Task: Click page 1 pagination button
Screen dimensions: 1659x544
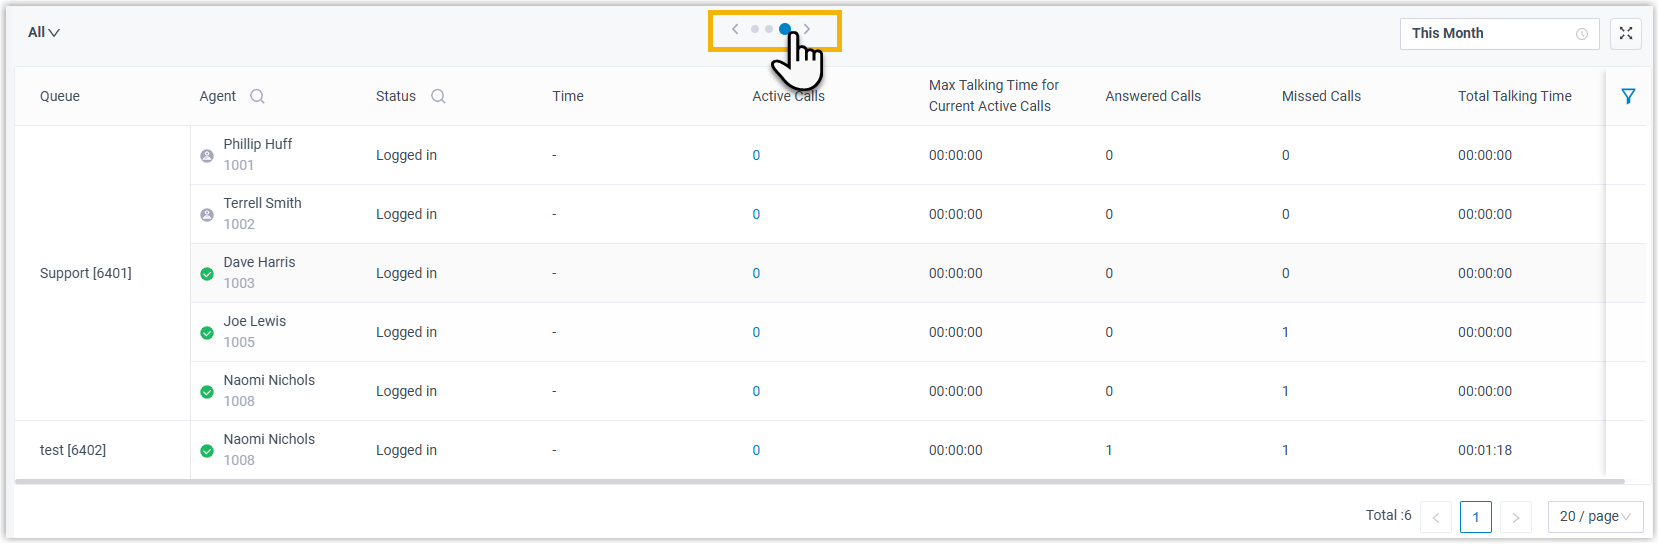Action: [1475, 516]
